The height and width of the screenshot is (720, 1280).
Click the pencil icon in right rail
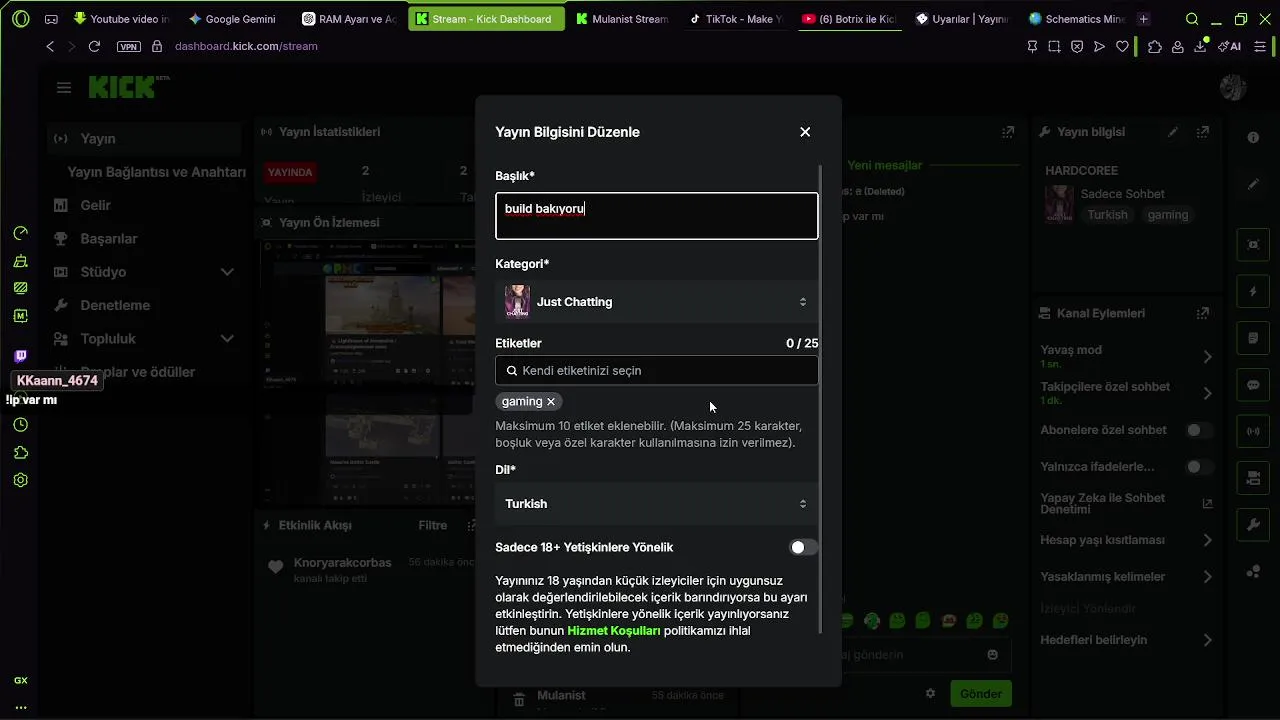[1253, 185]
